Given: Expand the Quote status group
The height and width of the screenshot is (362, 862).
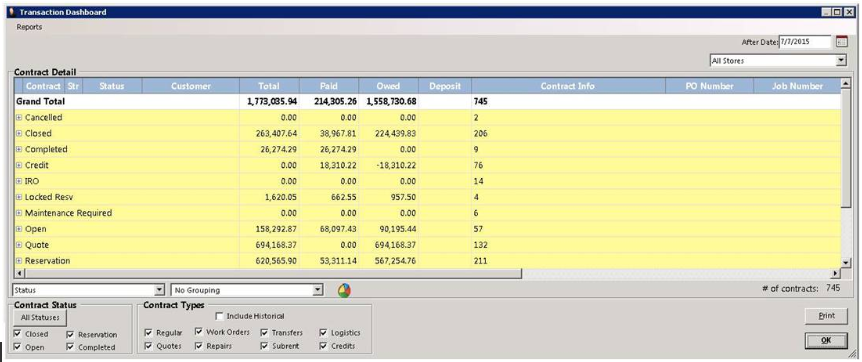Looking at the screenshot, I should click(x=19, y=245).
